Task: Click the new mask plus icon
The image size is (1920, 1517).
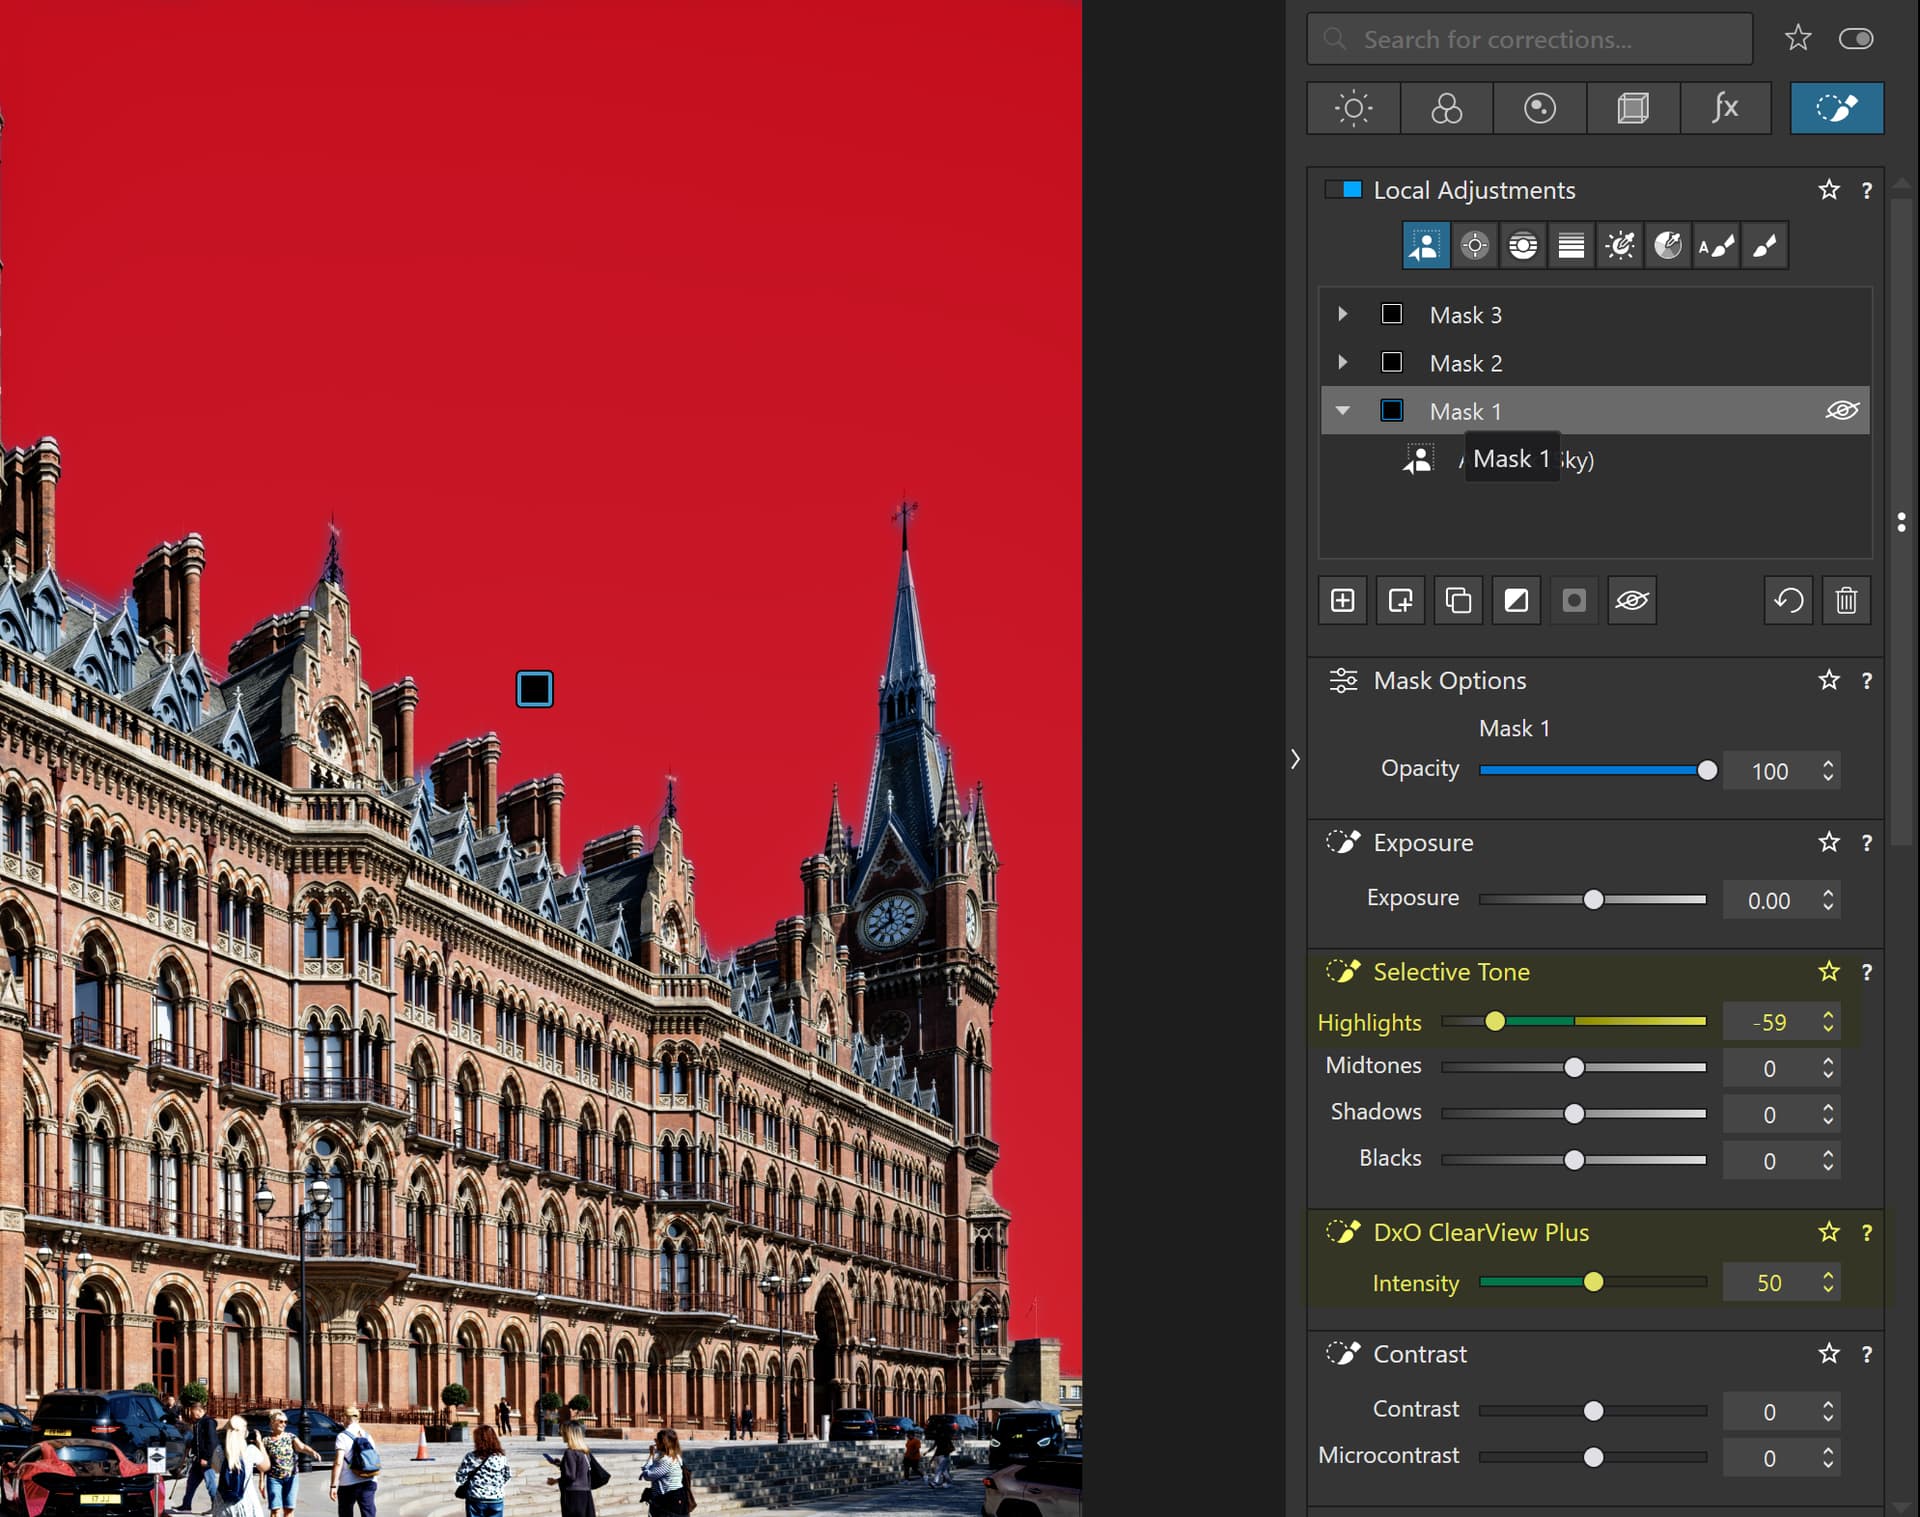Action: tap(1342, 601)
